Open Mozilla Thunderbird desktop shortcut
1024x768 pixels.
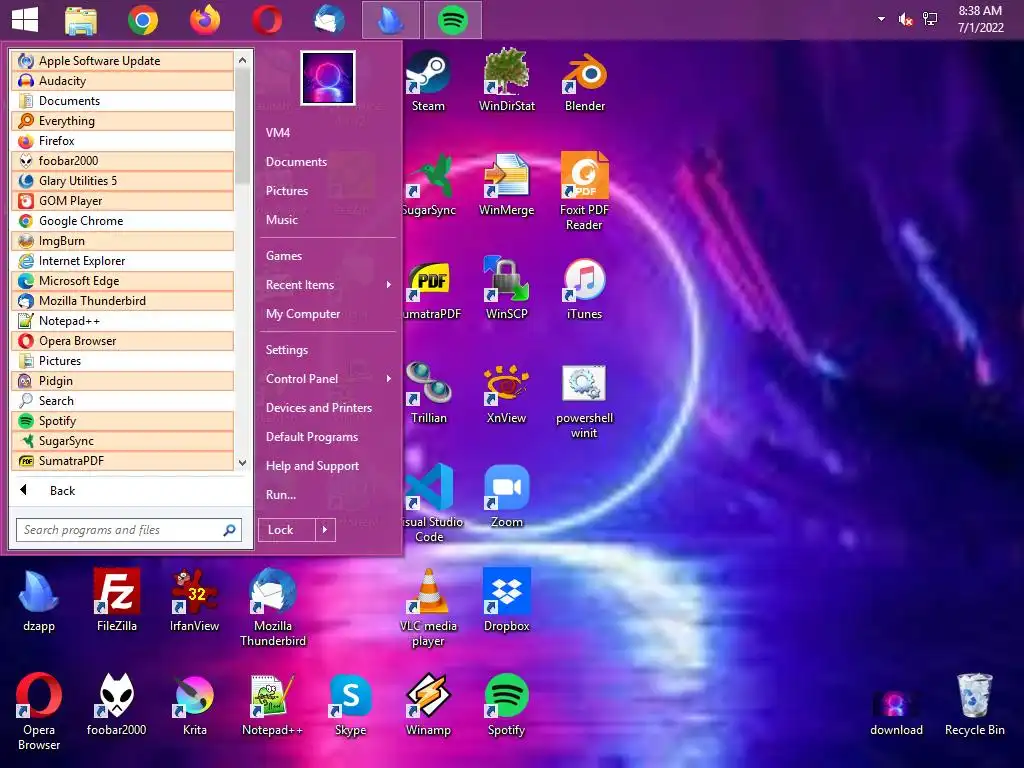click(x=272, y=607)
